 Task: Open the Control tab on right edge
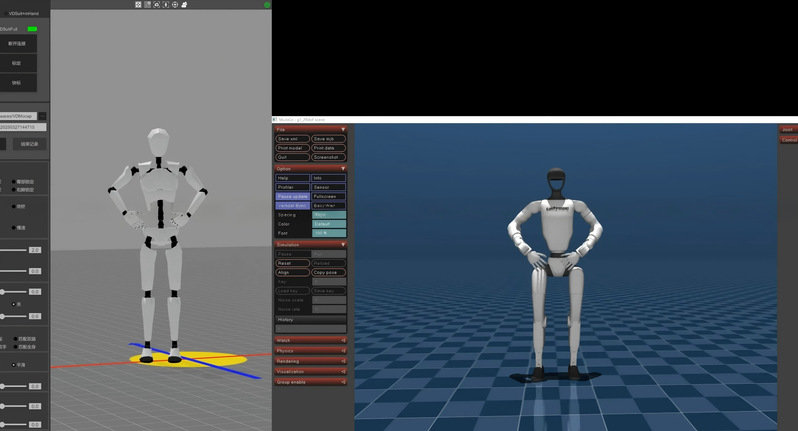(x=788, y=140)
